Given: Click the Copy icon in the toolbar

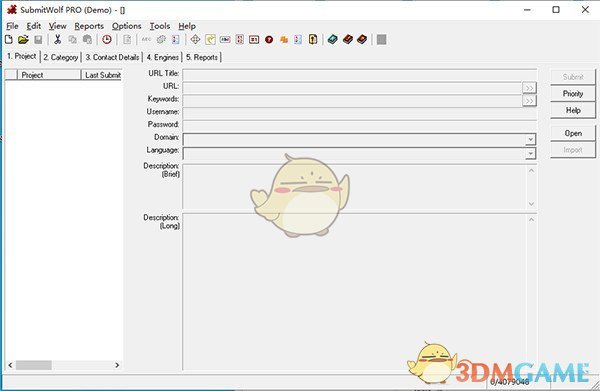Looking at the screenshot, I should tap(72, 39).
